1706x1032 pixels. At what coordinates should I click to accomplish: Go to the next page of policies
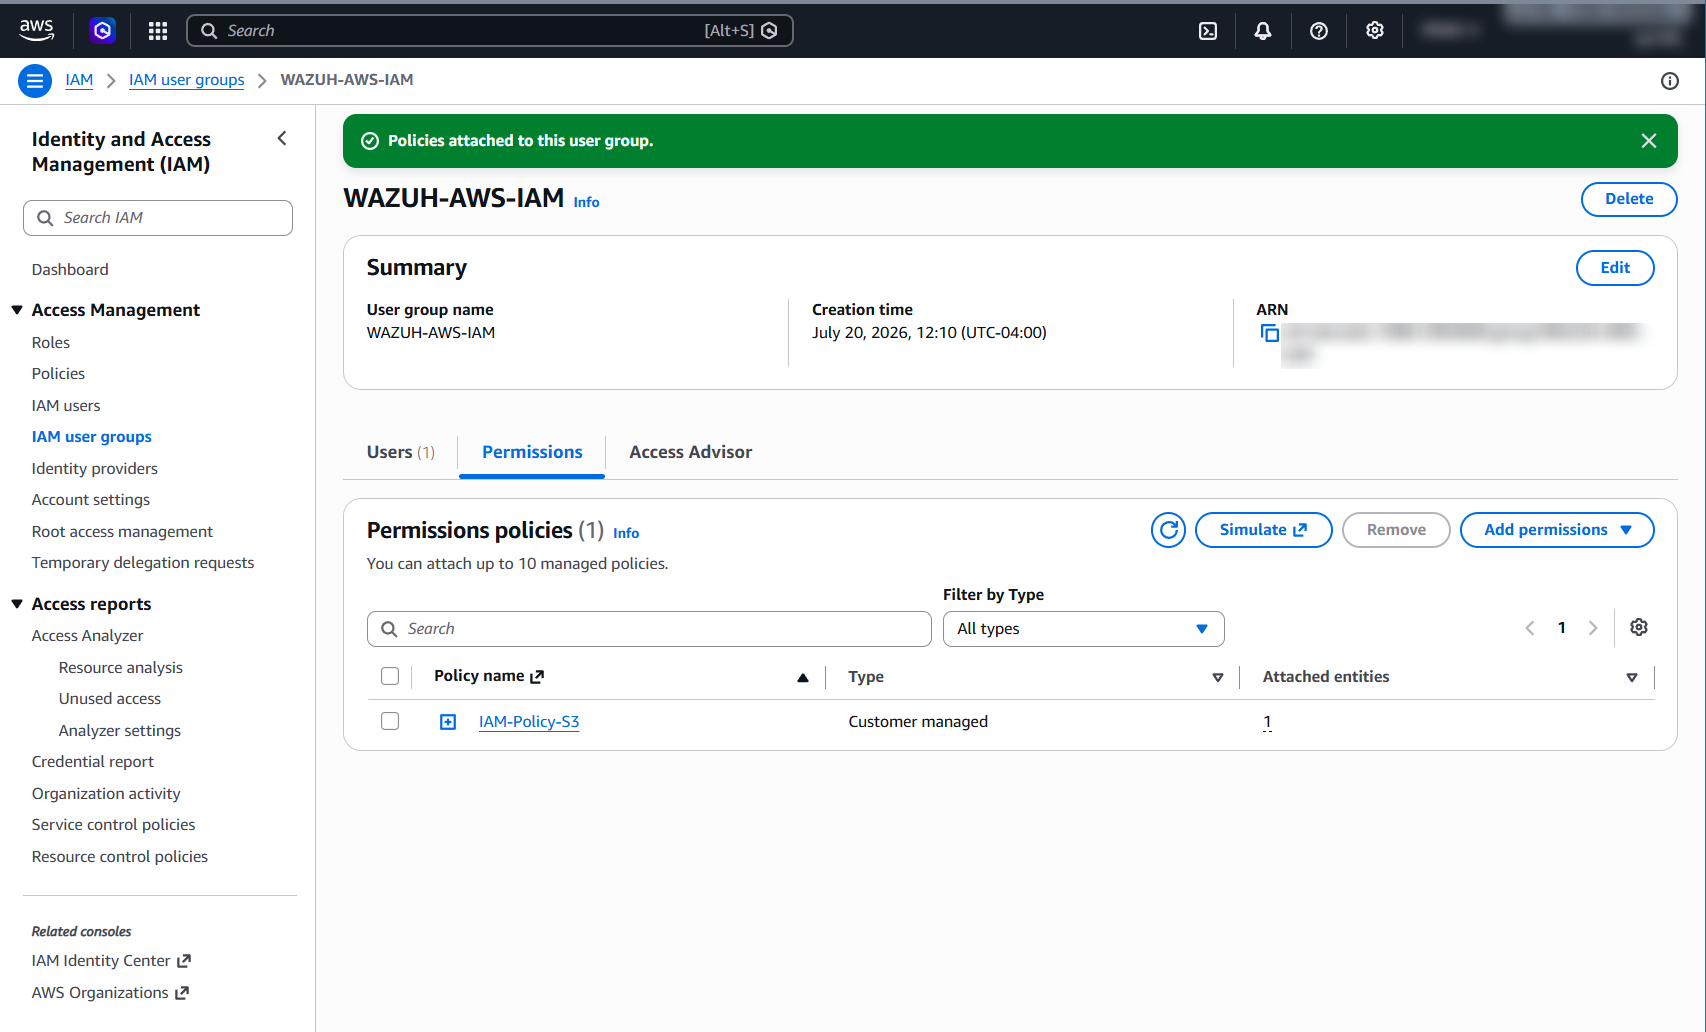(1593, 628)
